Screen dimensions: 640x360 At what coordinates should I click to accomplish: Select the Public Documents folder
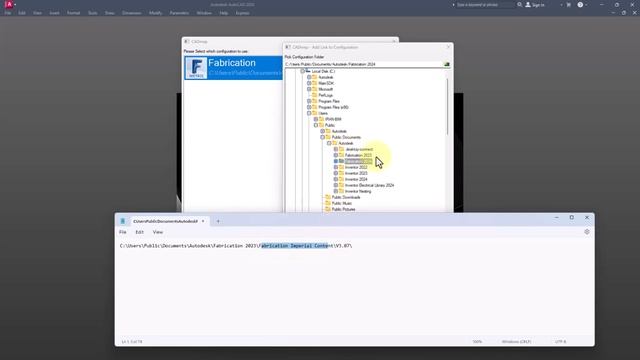[346, 137]
